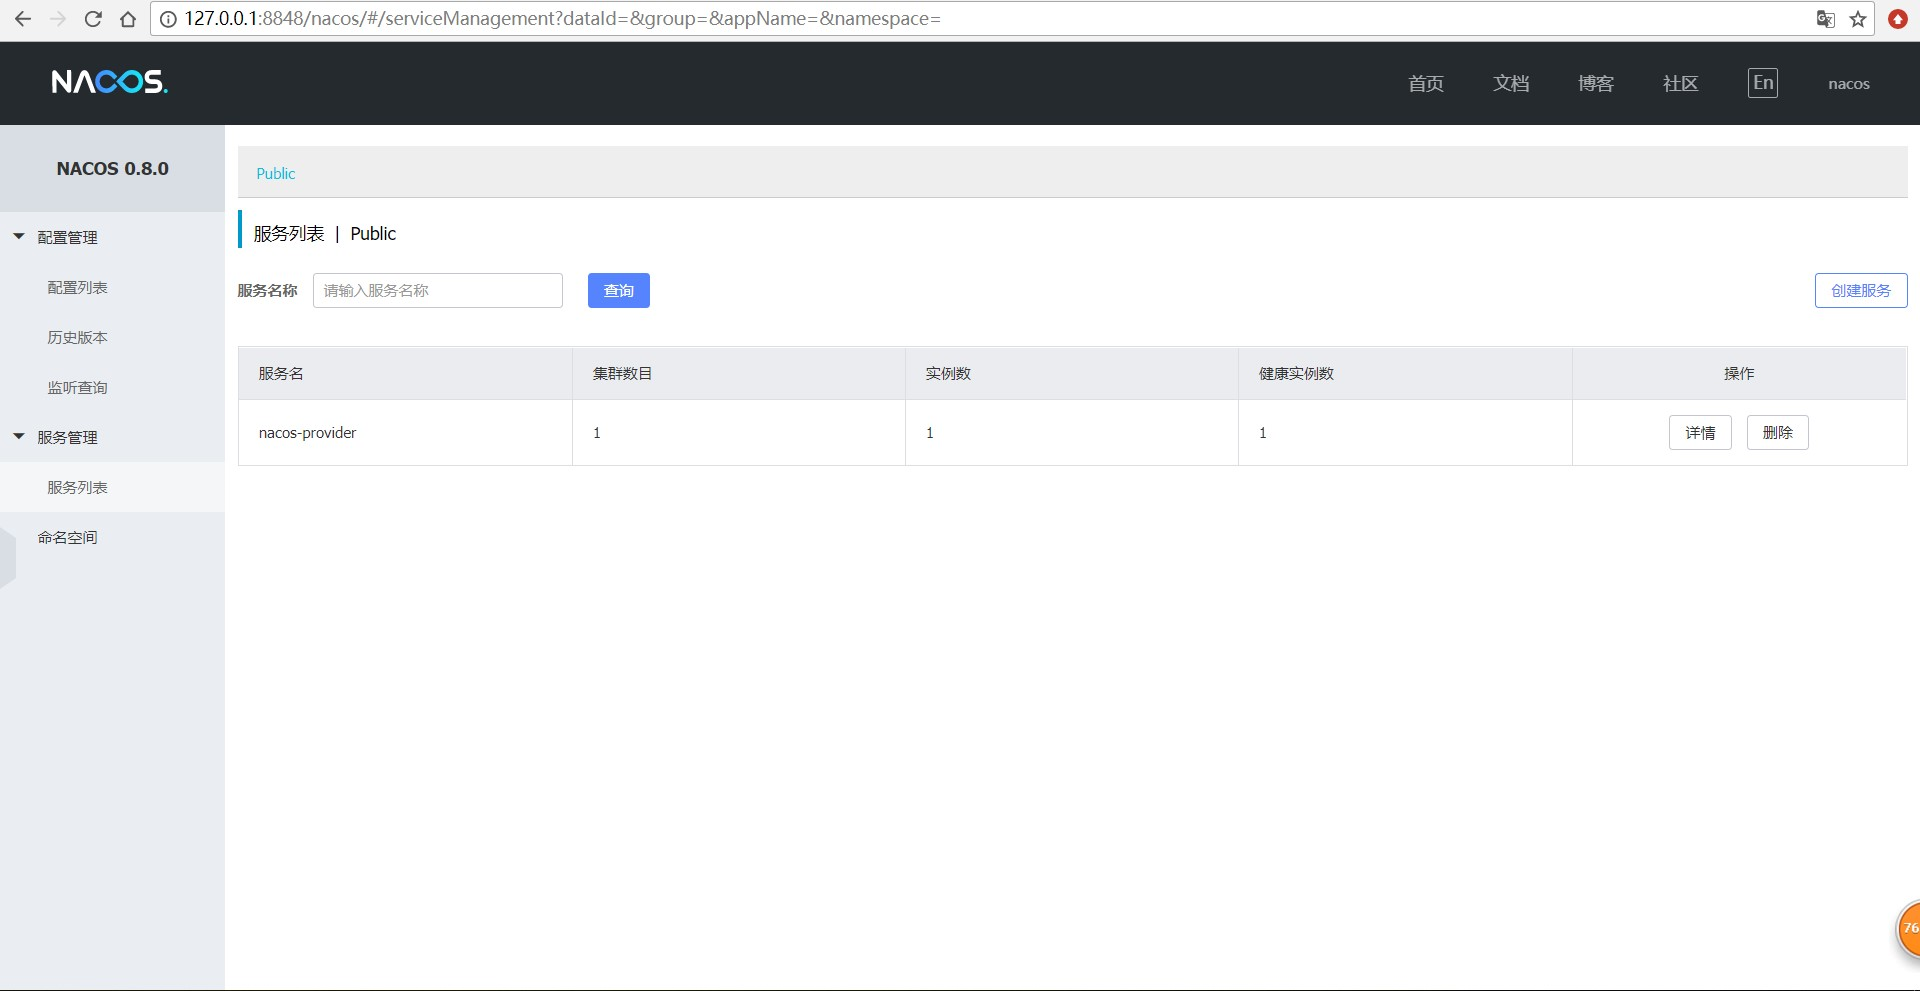Open 社区 in the top navigation
Image resolution: width=1920 pixels, height=991 pixels.
point(1681,84)
